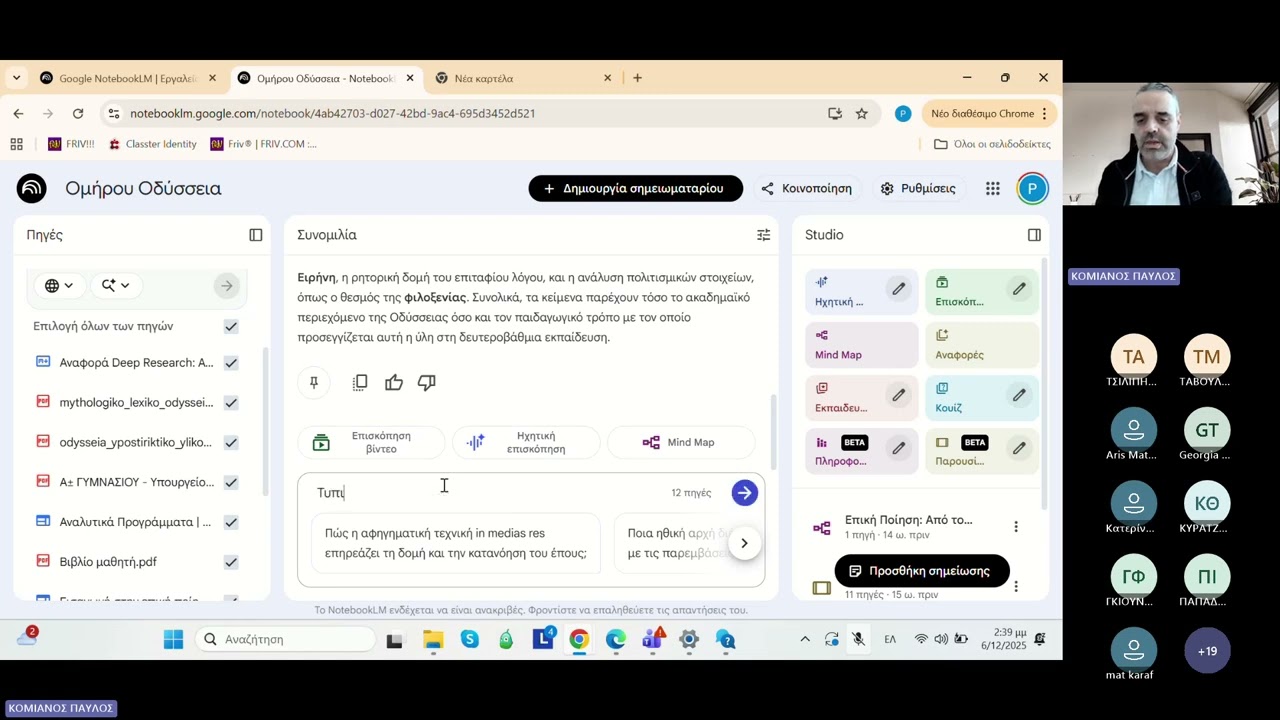Viewport: 1280px width, 720px height.
Task: Uncheck Α± ΓΥΜΝΑΣΙΟΥ - Υπουργείο source
Action: pos(231,482)
